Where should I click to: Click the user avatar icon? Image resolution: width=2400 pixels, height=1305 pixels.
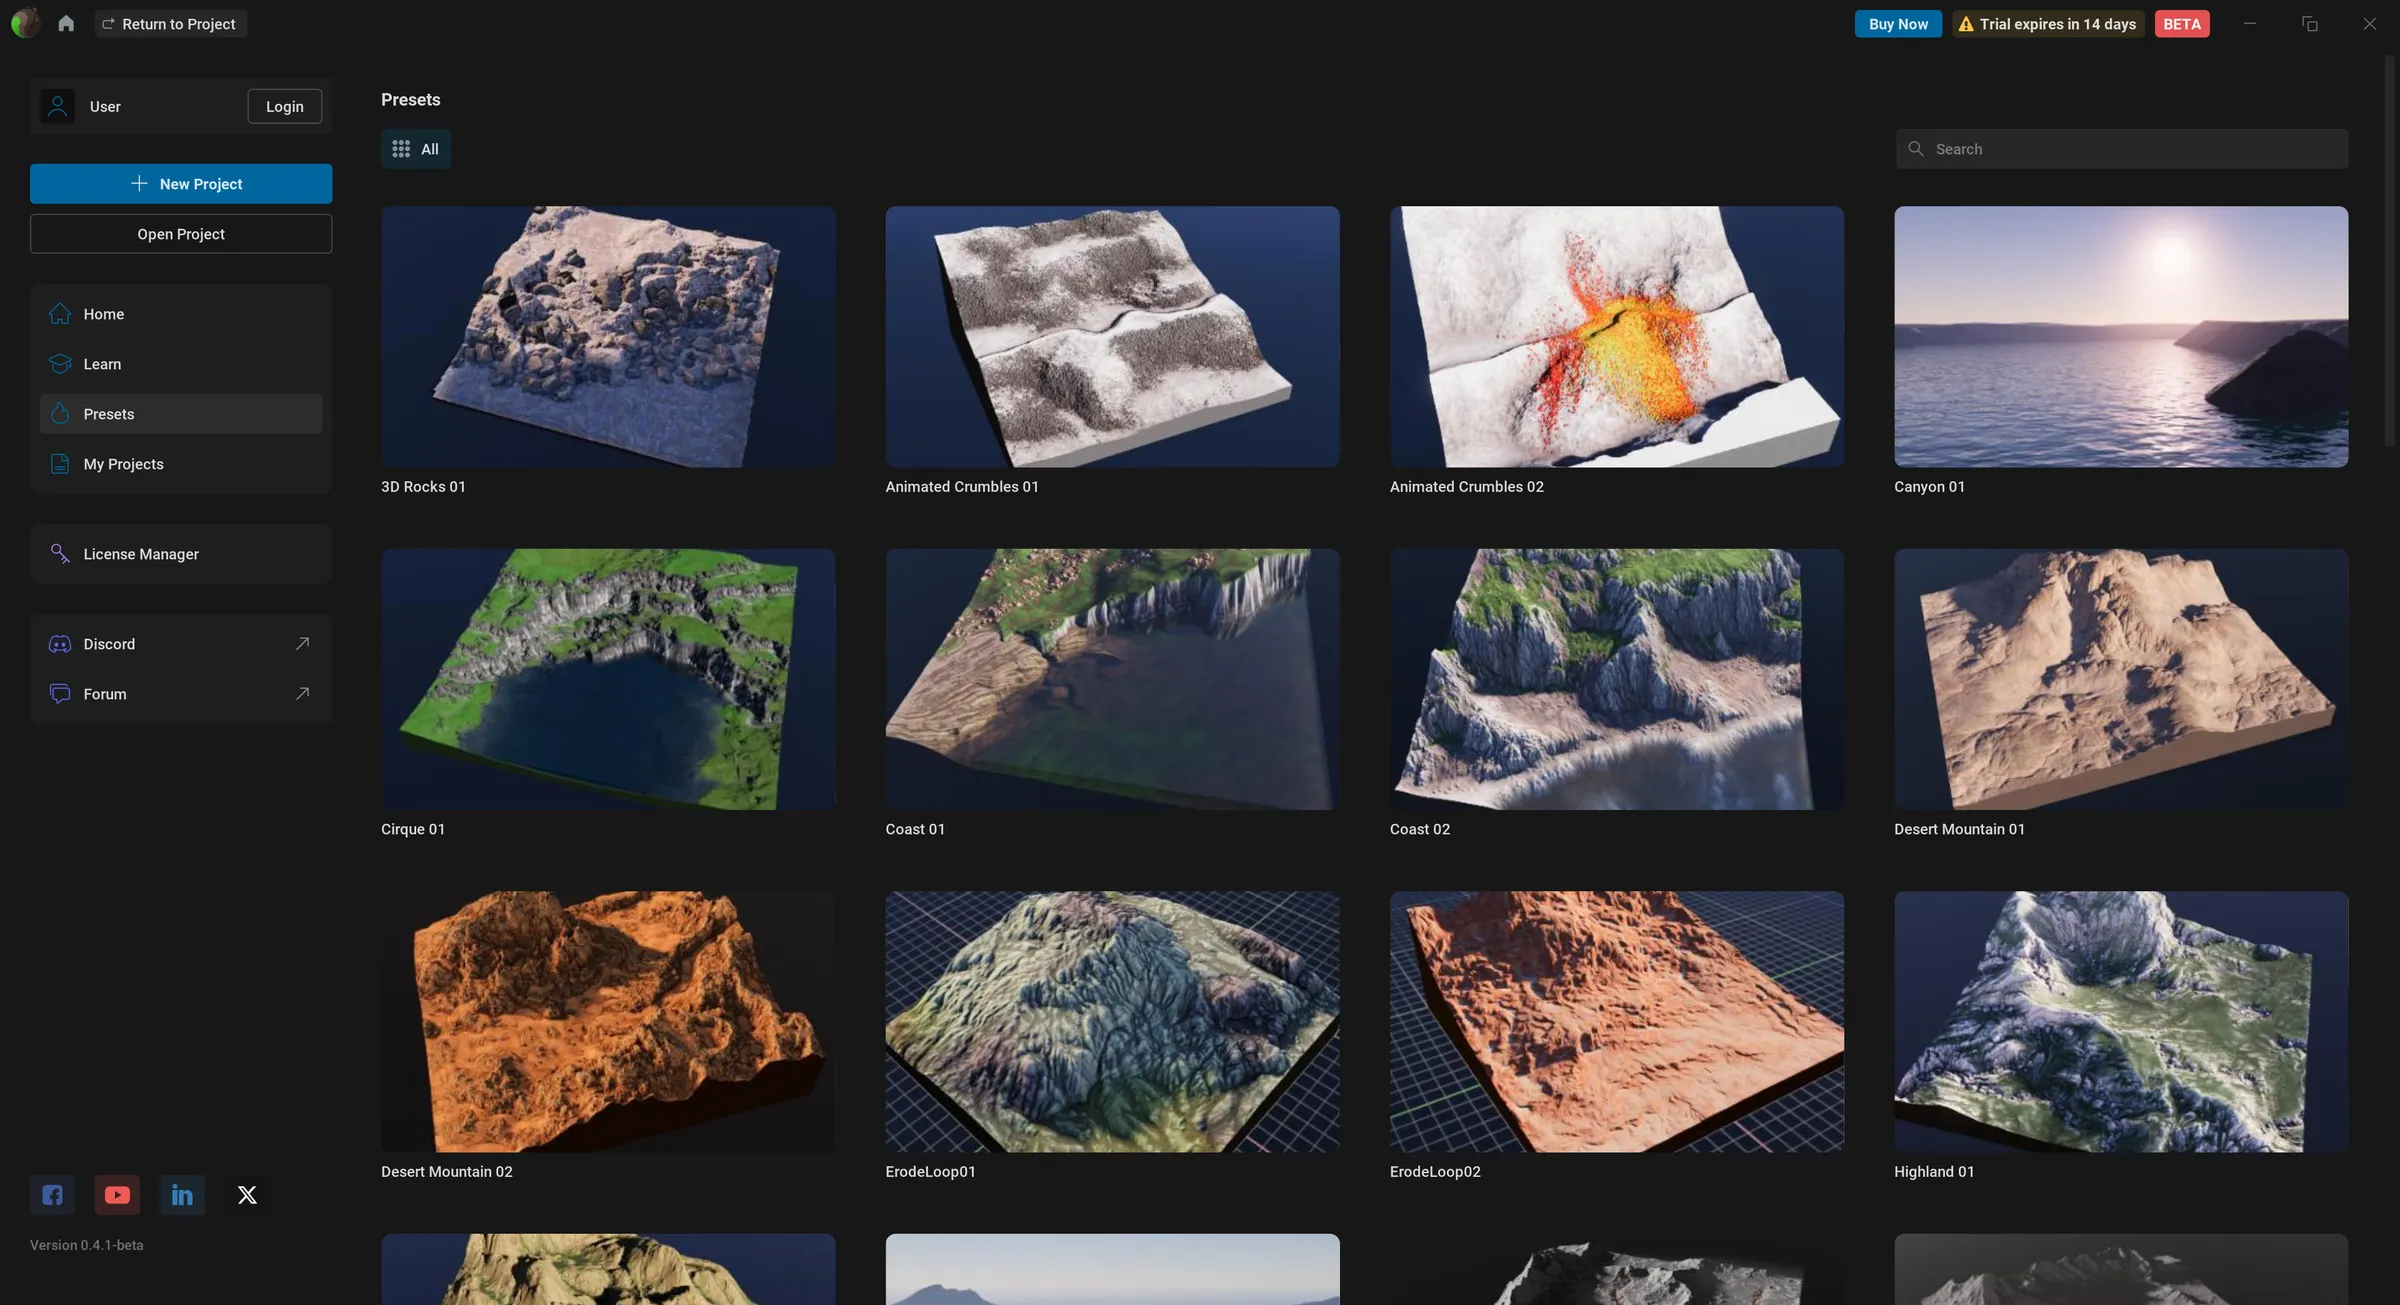[57, 106]
